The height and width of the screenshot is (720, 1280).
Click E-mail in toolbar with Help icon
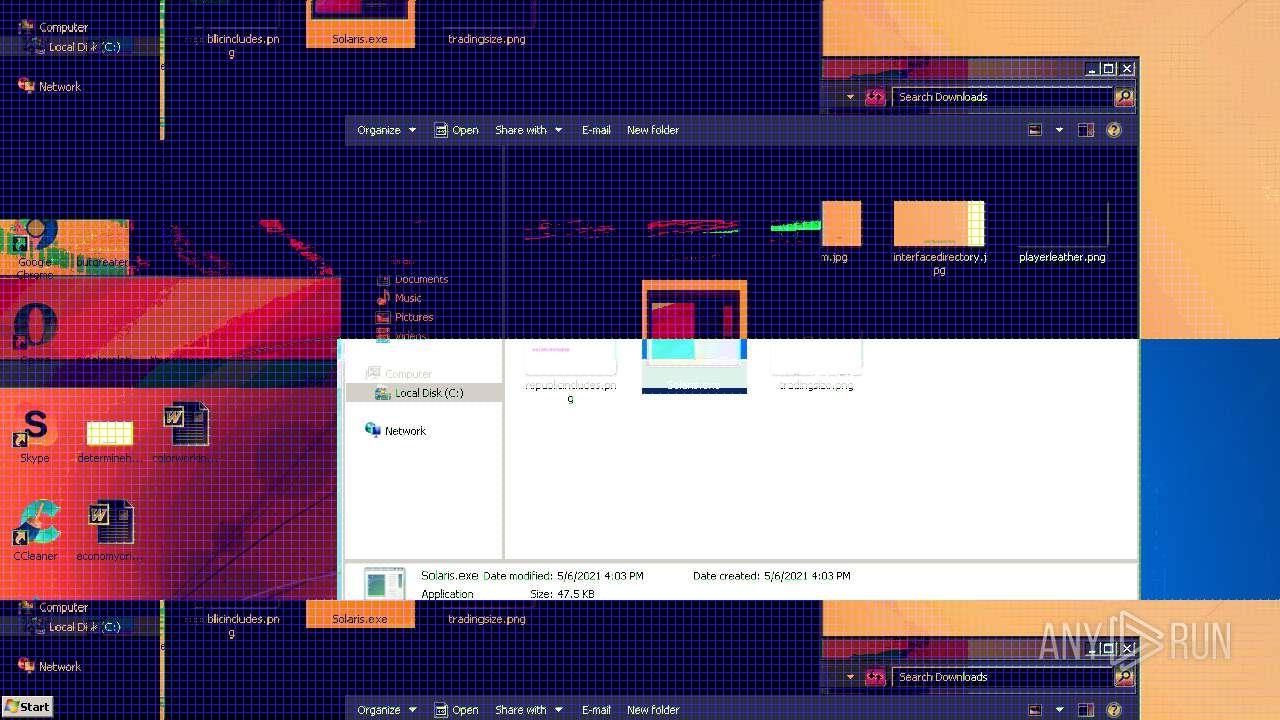[x=596, y=130]
